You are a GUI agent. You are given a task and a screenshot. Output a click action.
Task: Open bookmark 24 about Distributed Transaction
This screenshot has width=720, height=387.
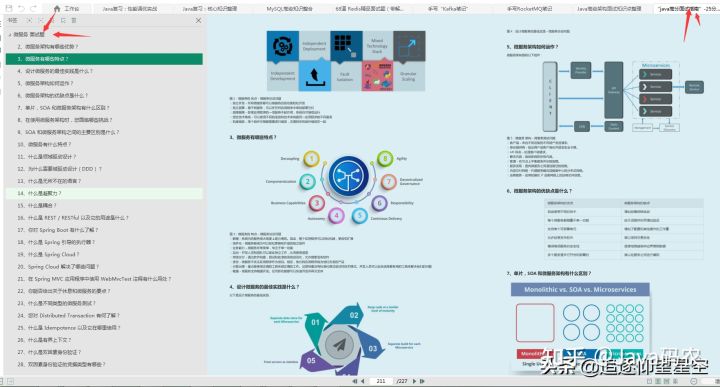(68, 315)
